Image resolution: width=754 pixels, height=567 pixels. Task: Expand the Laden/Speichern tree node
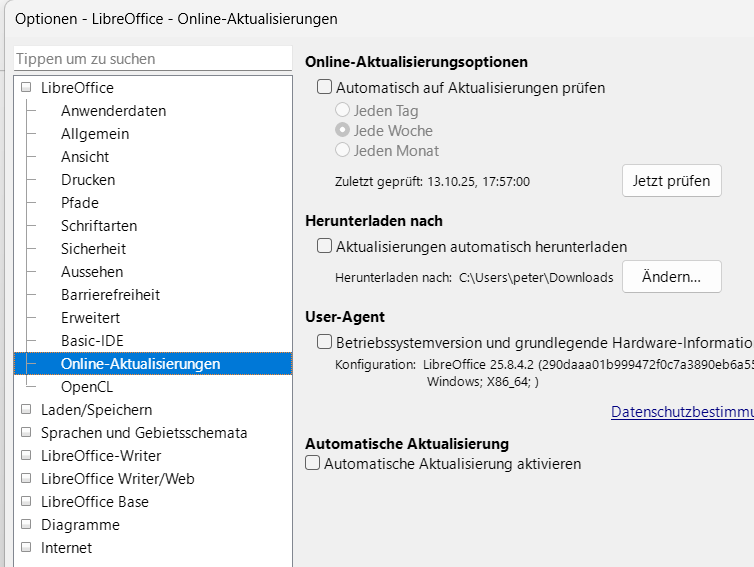[x=26, y=410]
